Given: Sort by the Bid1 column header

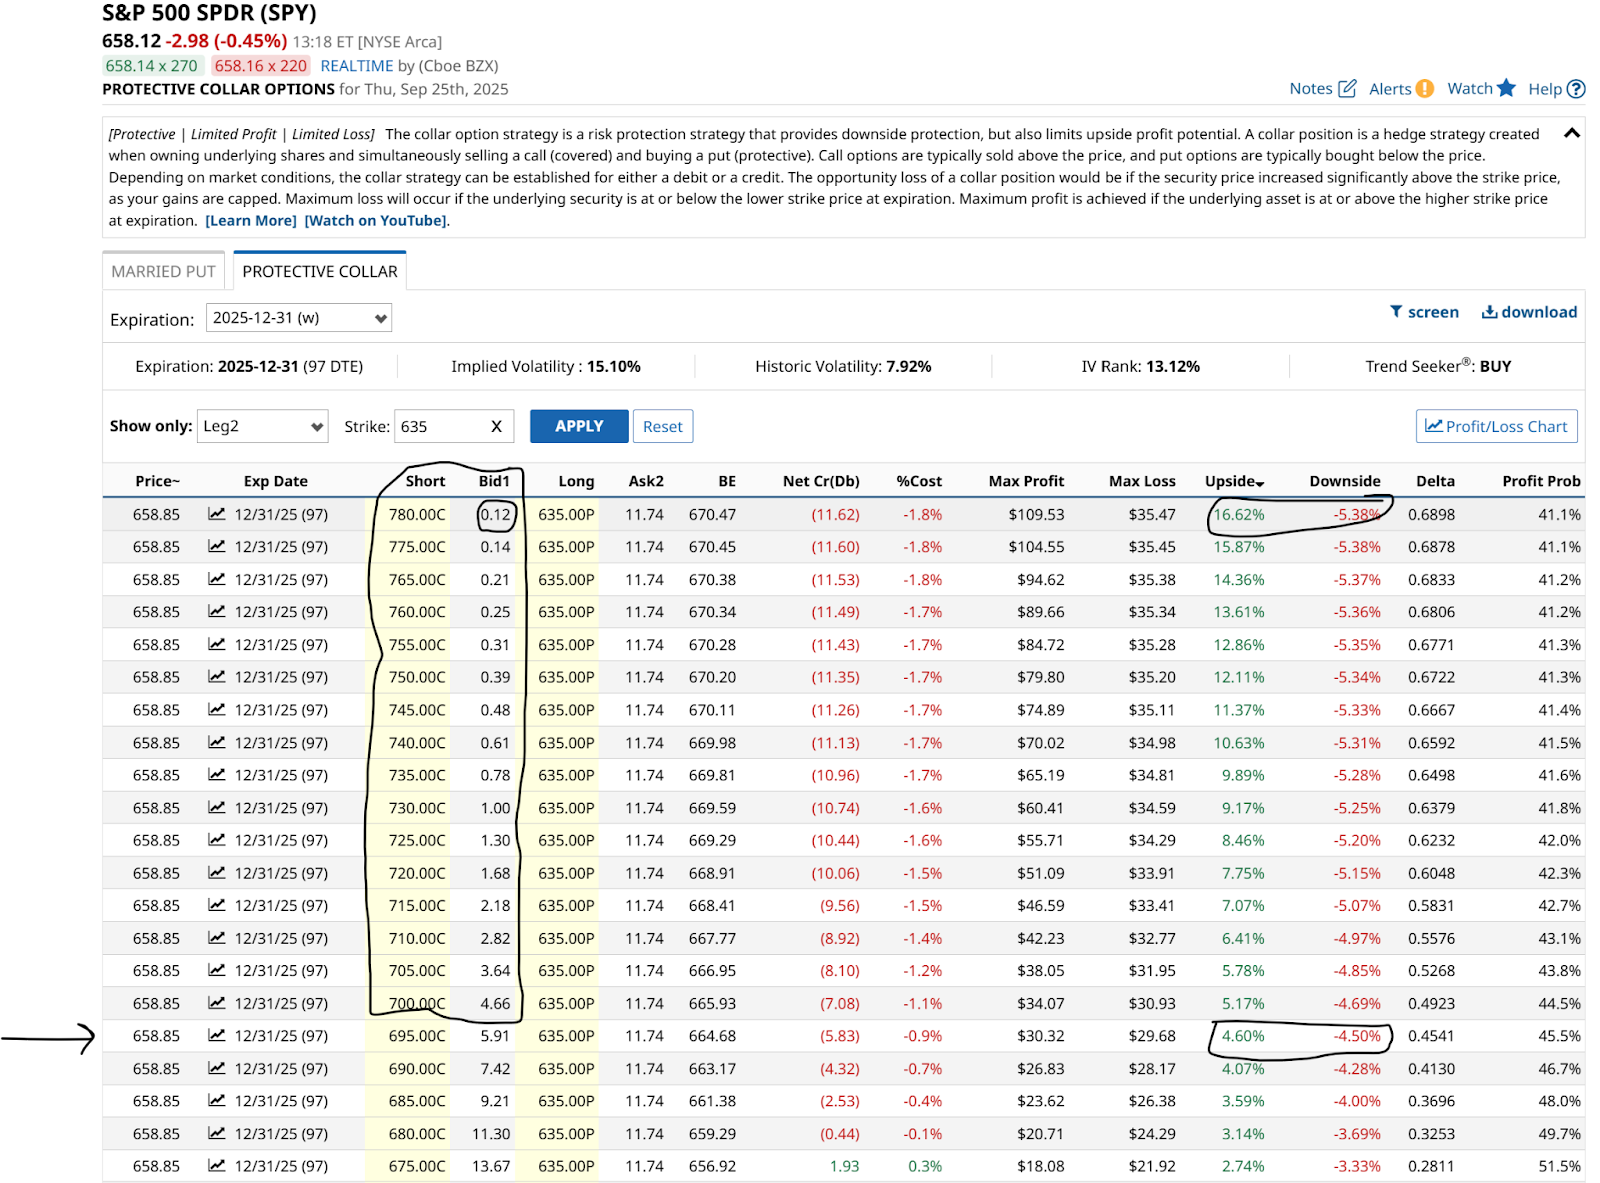Looking at the screenshot, I should [x=494, y=481].
